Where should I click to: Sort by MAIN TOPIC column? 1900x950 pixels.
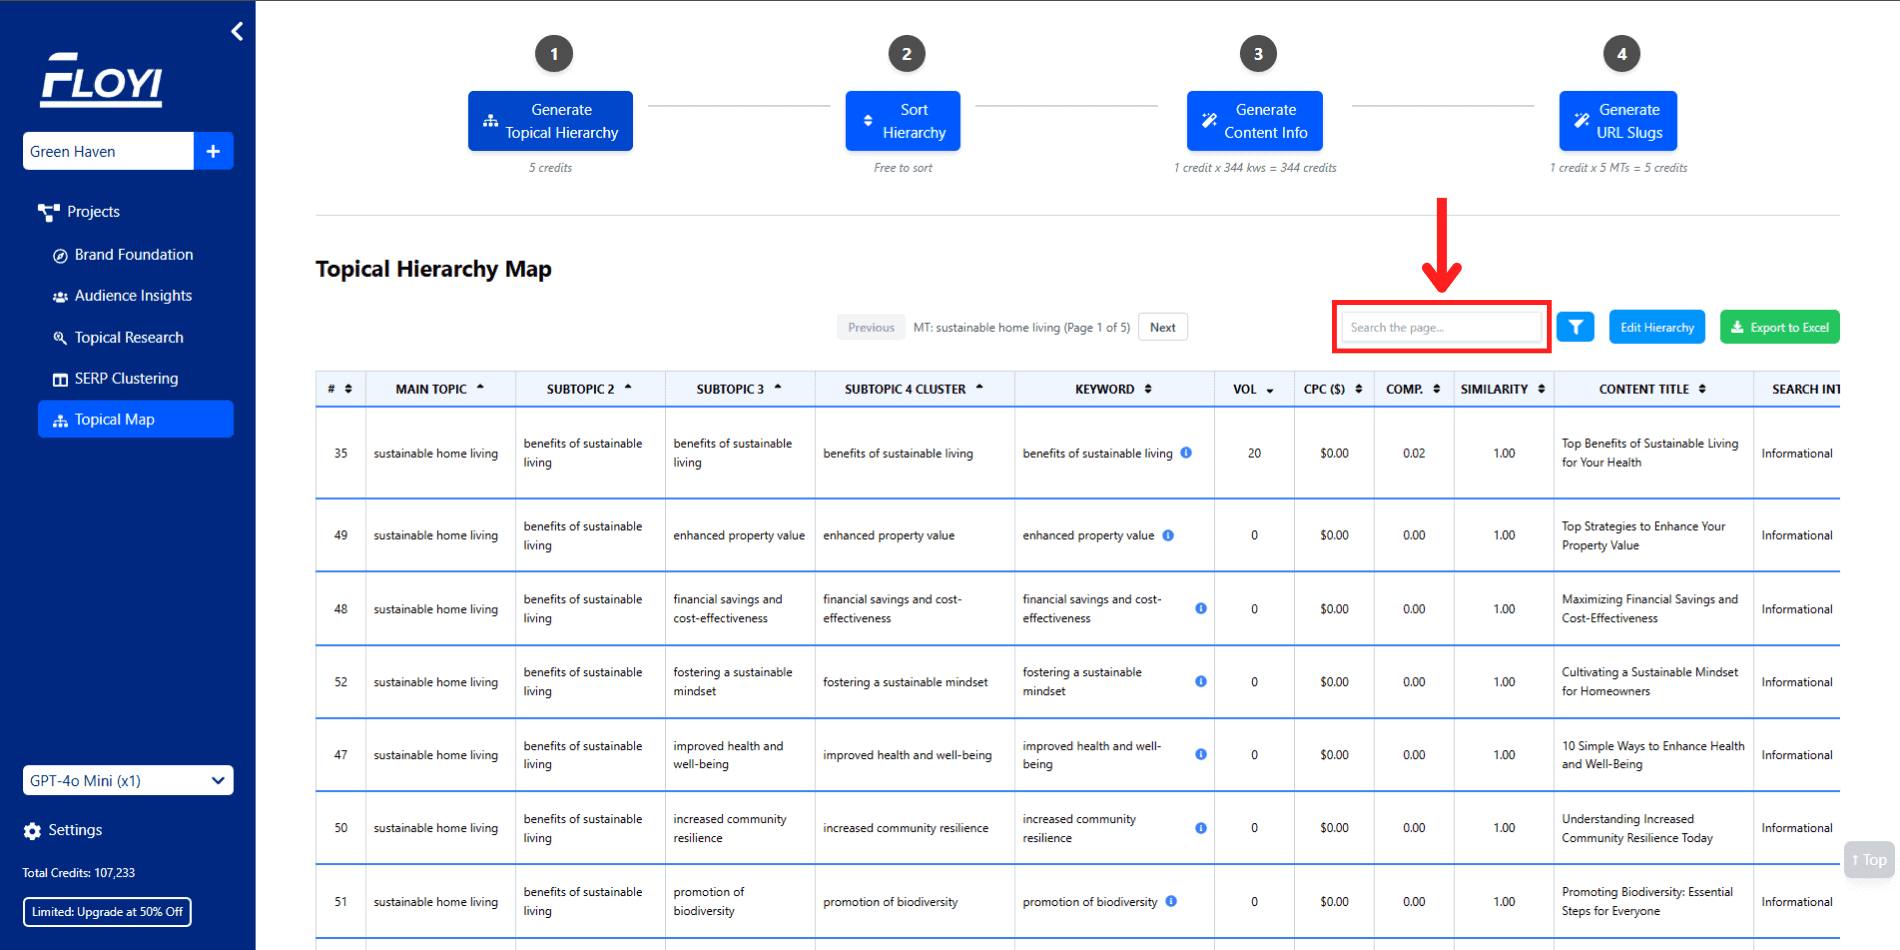440,389
